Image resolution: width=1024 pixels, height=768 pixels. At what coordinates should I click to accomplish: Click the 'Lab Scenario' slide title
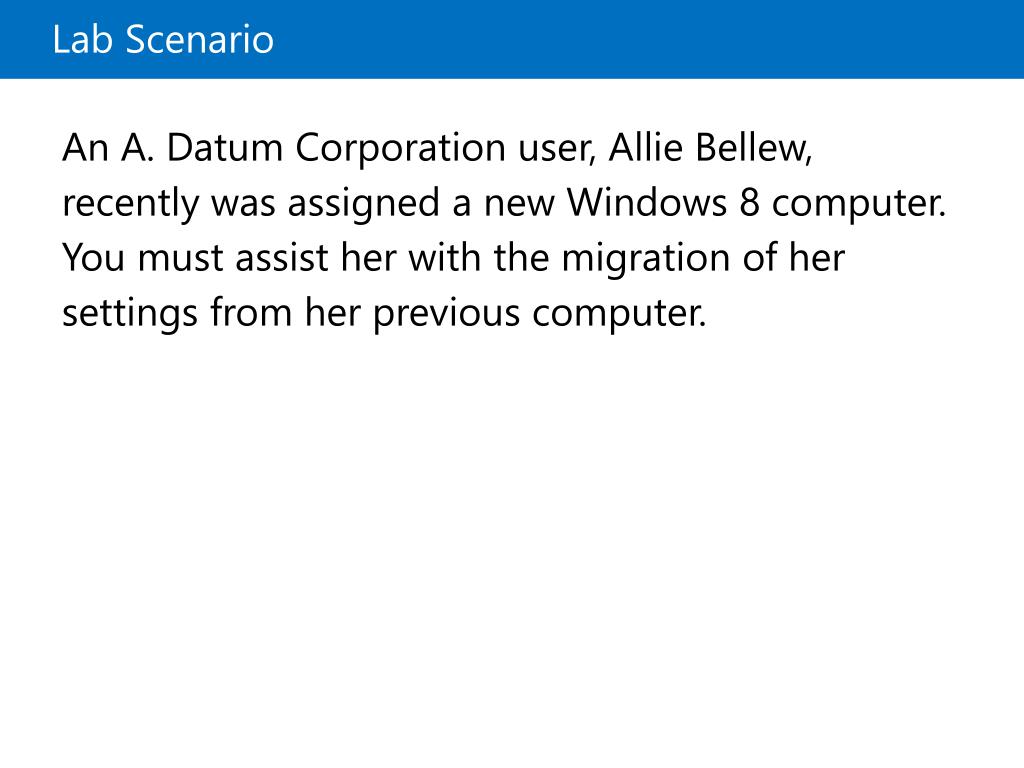pyautogui.click(x=163, y=39)
